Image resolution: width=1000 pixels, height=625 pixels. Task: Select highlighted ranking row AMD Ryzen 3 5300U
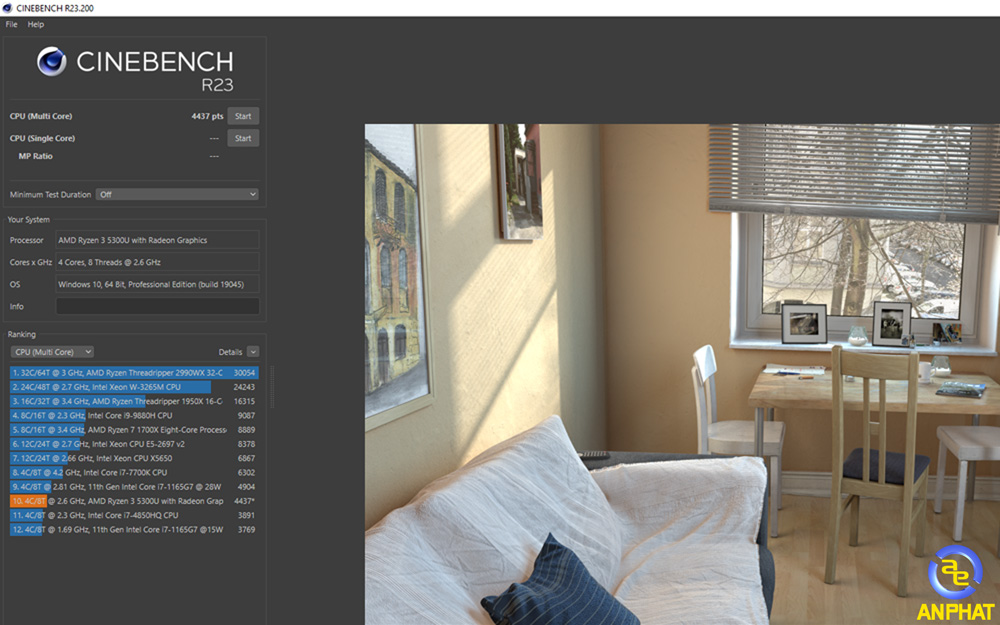tap(134, 501)
